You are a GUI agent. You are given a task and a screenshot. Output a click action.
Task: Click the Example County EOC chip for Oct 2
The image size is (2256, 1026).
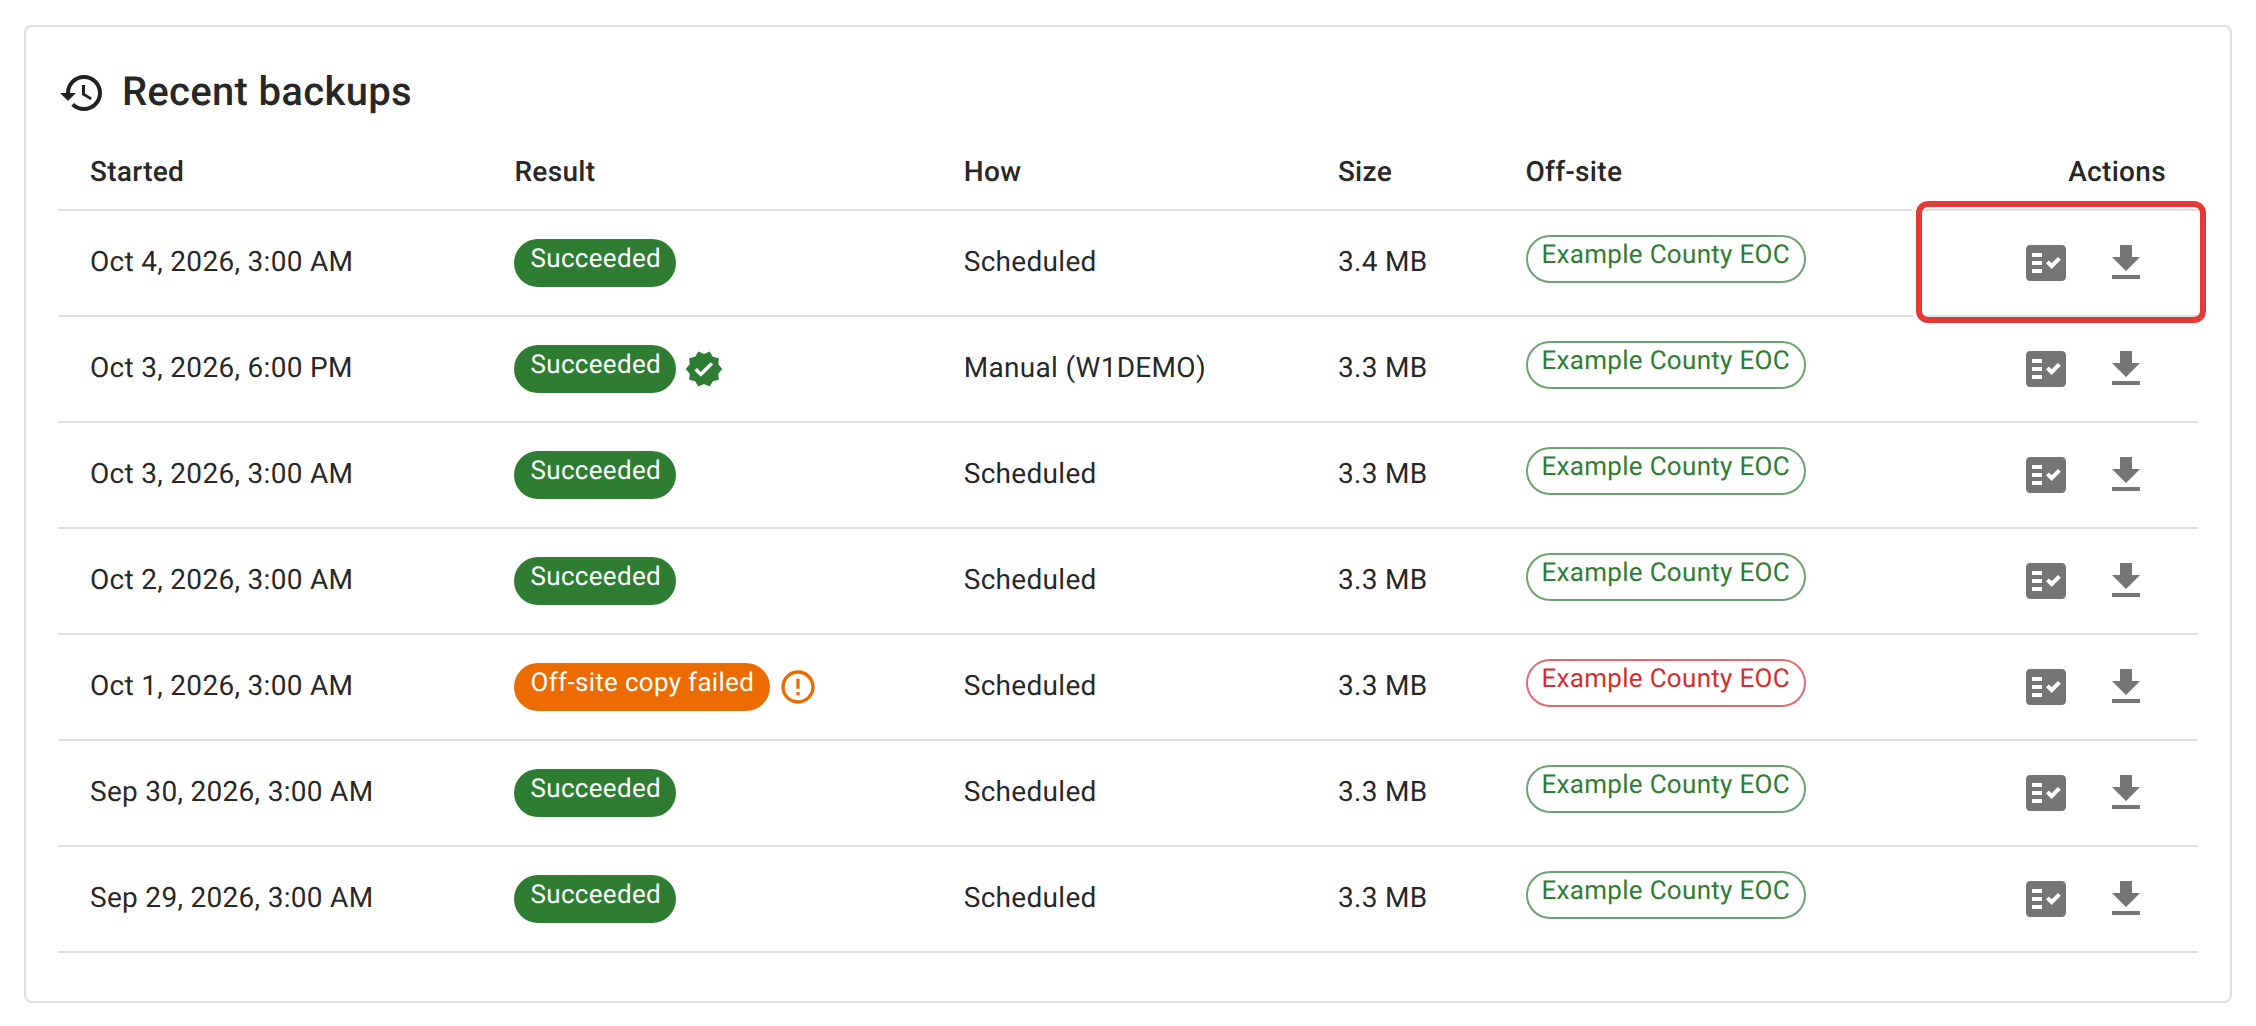pos(1665,576)
